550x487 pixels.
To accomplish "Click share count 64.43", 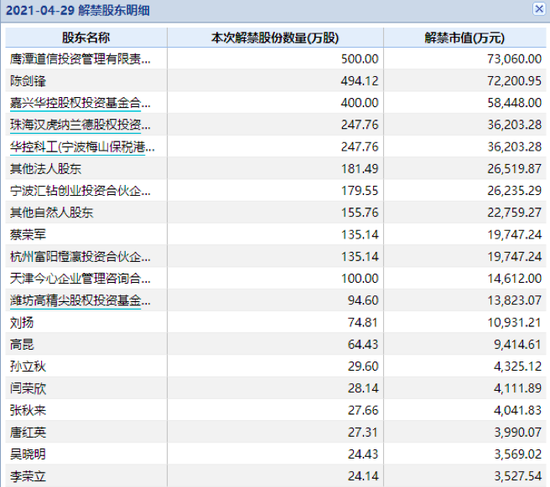I will [x=363, y=345].
